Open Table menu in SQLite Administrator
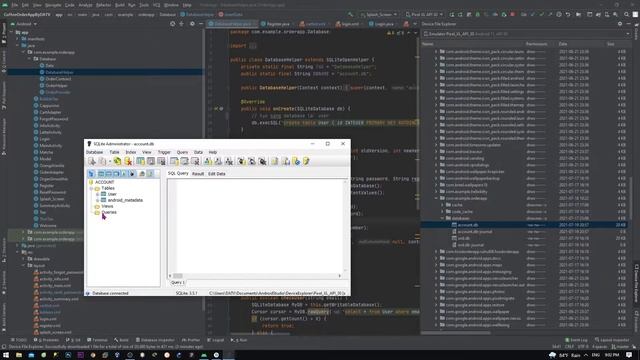 [x=114, y=152]
